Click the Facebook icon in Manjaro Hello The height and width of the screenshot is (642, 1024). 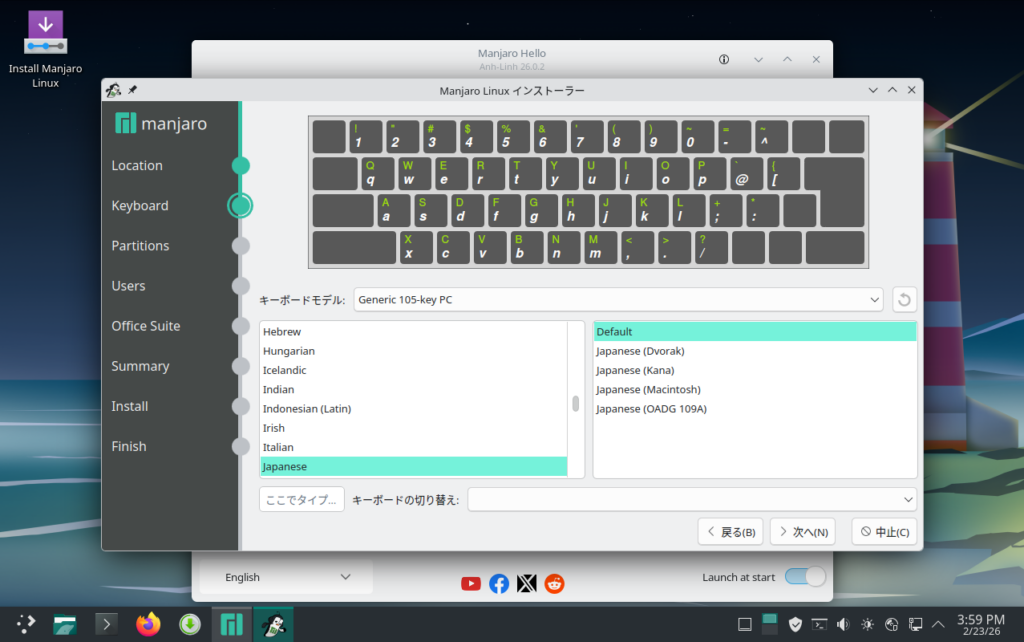pyautogui.click(x=499, y=584)
